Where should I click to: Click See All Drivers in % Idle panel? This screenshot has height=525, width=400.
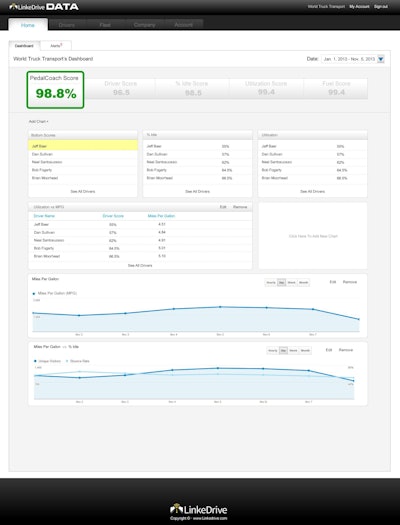[197, 192]
